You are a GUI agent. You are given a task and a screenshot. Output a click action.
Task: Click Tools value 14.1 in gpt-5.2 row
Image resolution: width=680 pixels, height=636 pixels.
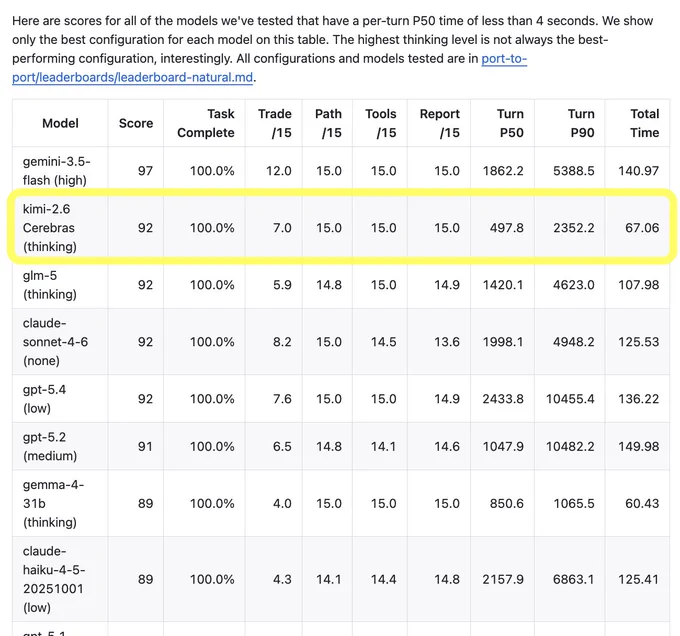click(383, 447)
